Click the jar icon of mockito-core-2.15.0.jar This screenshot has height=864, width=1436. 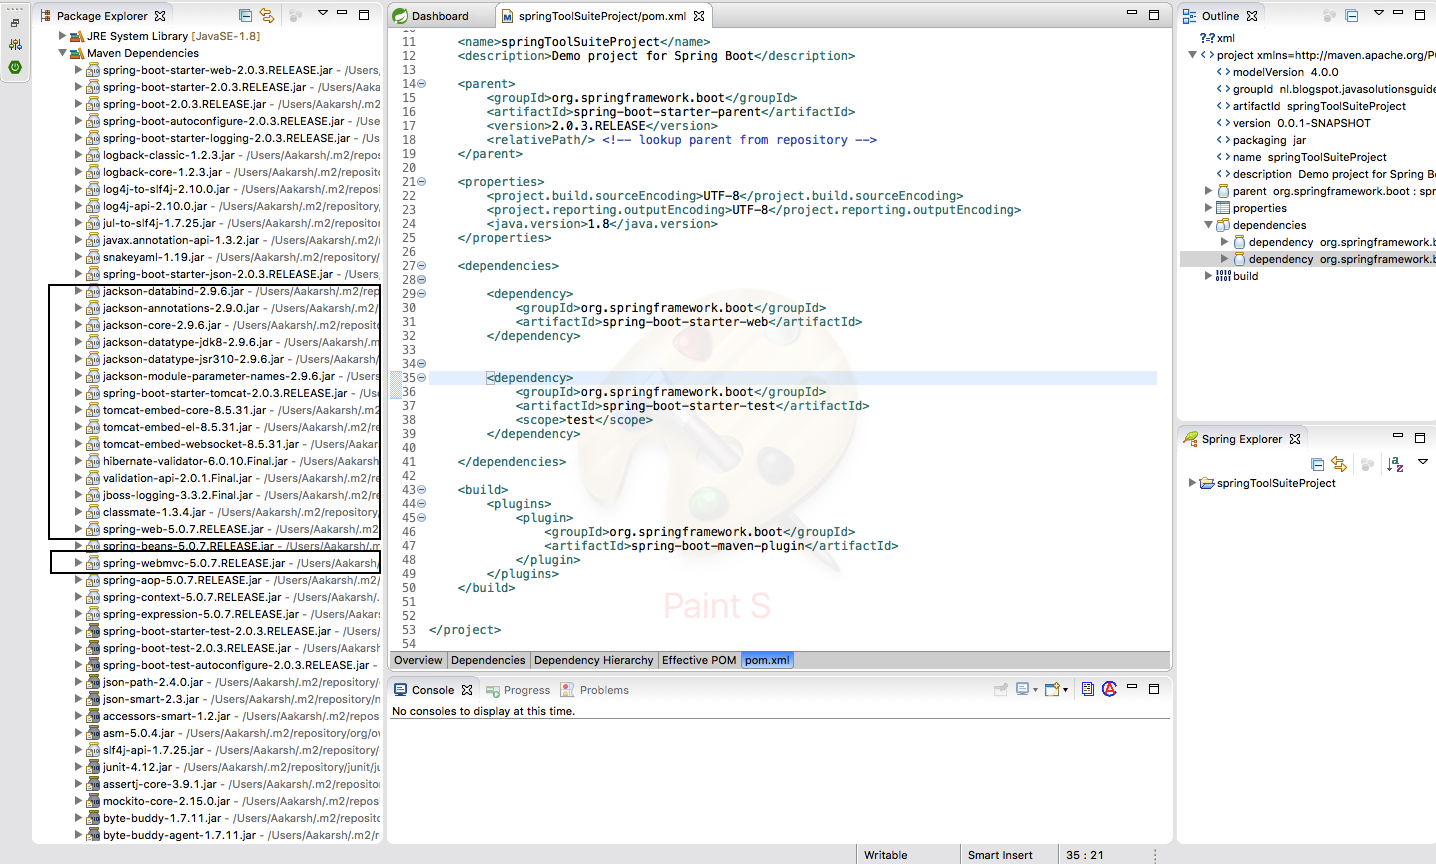(92, 801)
